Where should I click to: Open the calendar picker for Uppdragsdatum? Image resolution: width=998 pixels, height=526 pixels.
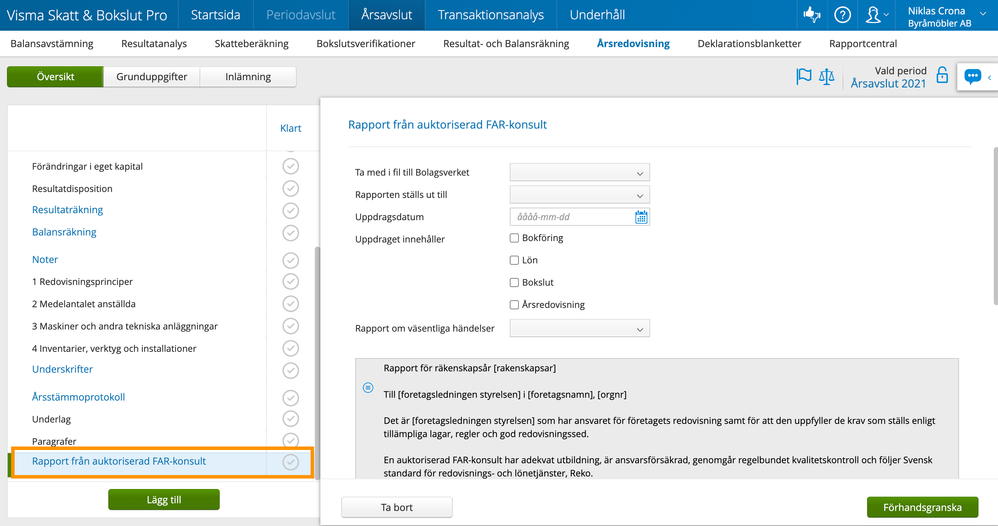(641, 217)
